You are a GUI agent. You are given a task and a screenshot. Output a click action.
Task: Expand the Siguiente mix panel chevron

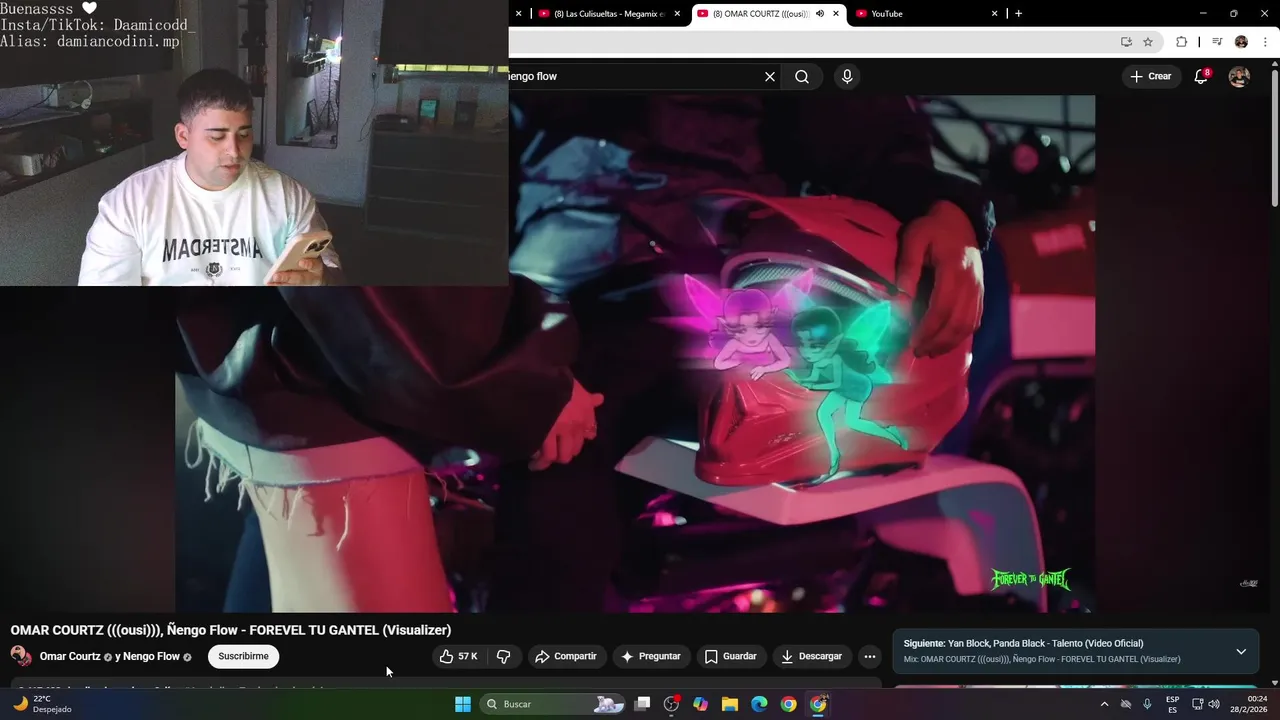tap(1241, 652)
